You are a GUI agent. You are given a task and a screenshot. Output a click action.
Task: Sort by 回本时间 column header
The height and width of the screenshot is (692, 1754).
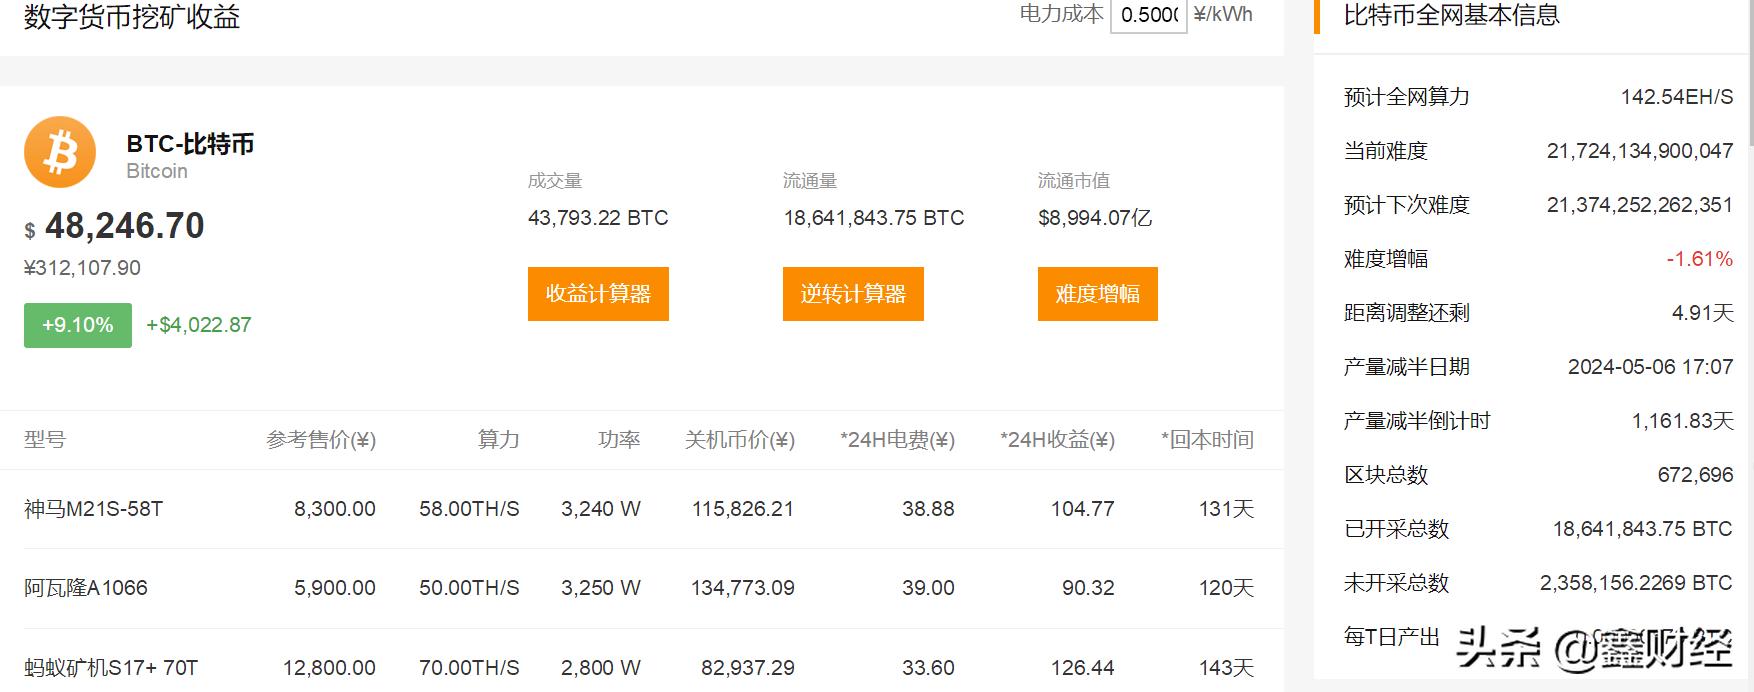pos(1207,440)
